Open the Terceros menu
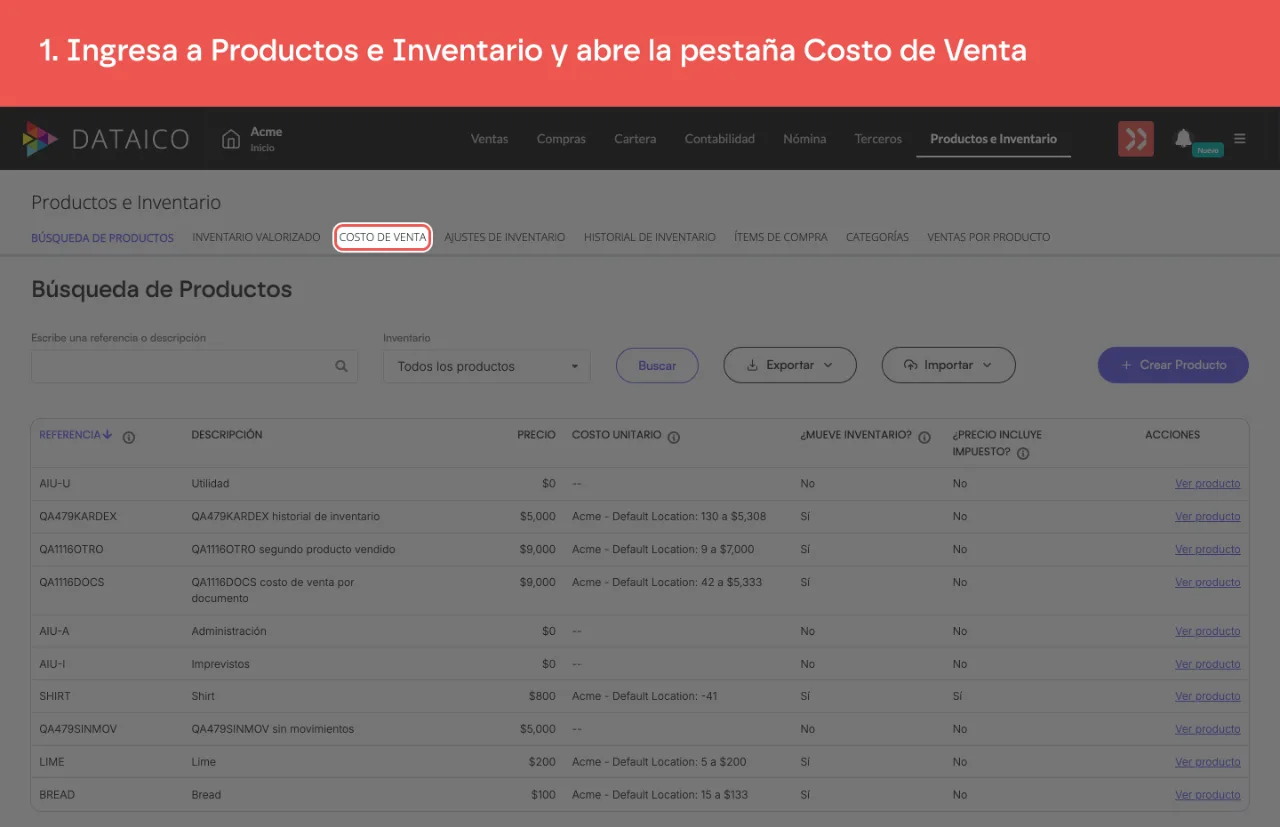 point(878,139)
